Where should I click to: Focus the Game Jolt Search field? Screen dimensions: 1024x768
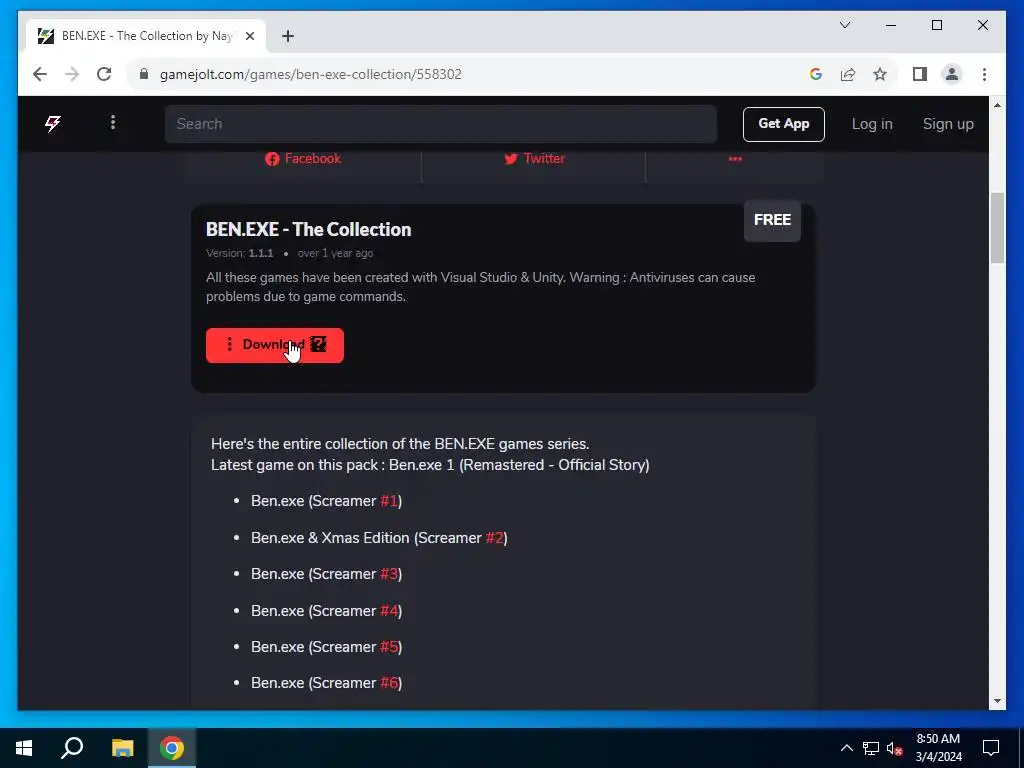pos(441,124)
